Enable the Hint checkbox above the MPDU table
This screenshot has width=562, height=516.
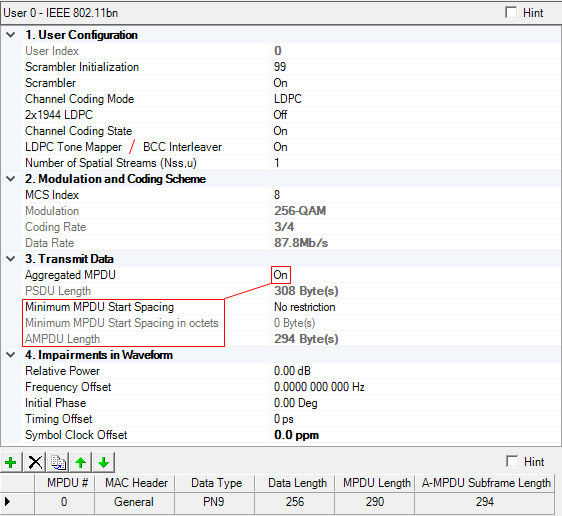click(512, 461)
